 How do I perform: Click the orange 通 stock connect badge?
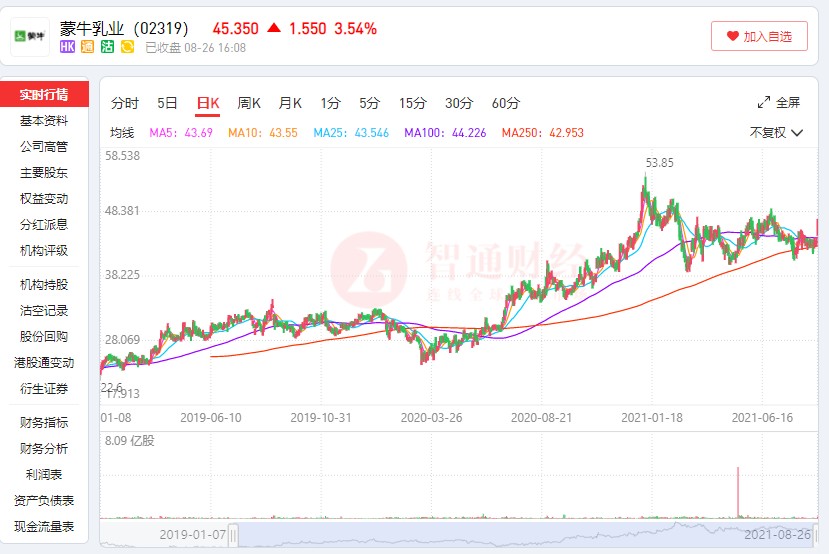click(87, 47)
